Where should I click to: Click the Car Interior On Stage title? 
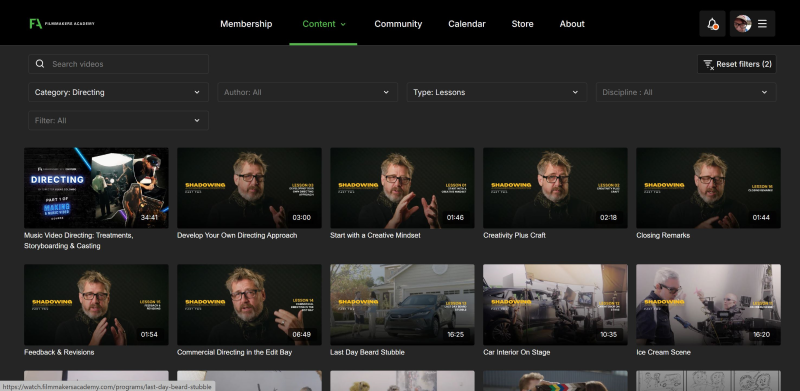pos(516,352)
